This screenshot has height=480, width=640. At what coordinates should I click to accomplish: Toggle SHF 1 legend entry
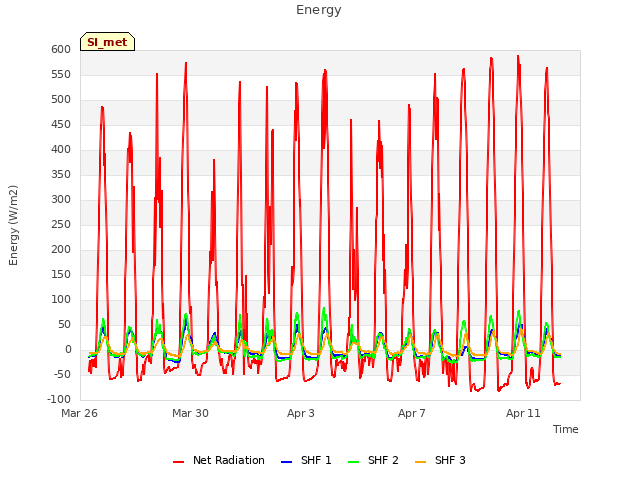pyautogui.click(x=306, y=460)
